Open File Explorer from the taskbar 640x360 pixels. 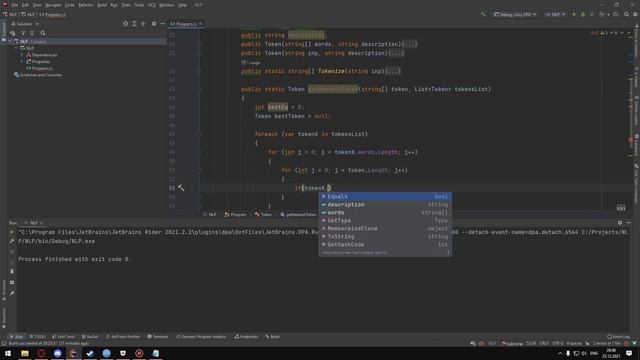[25, 353]
